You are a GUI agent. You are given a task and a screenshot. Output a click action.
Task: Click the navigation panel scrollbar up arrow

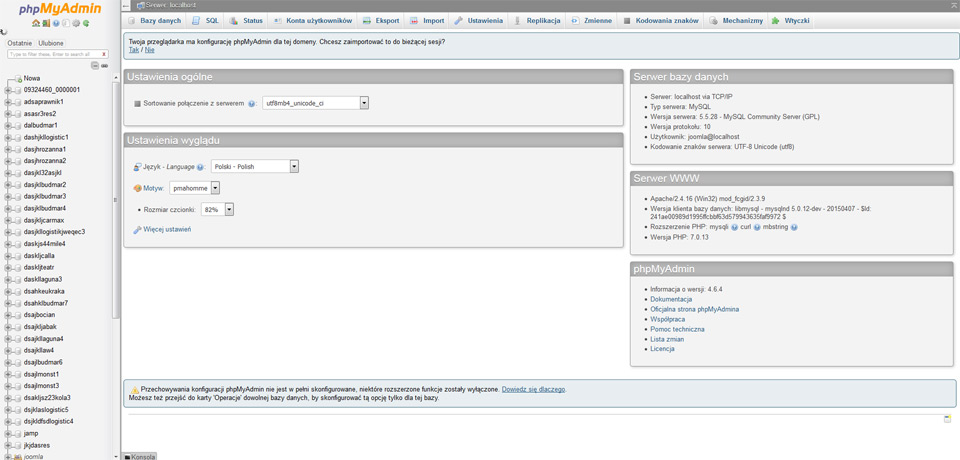click(116, 78)
